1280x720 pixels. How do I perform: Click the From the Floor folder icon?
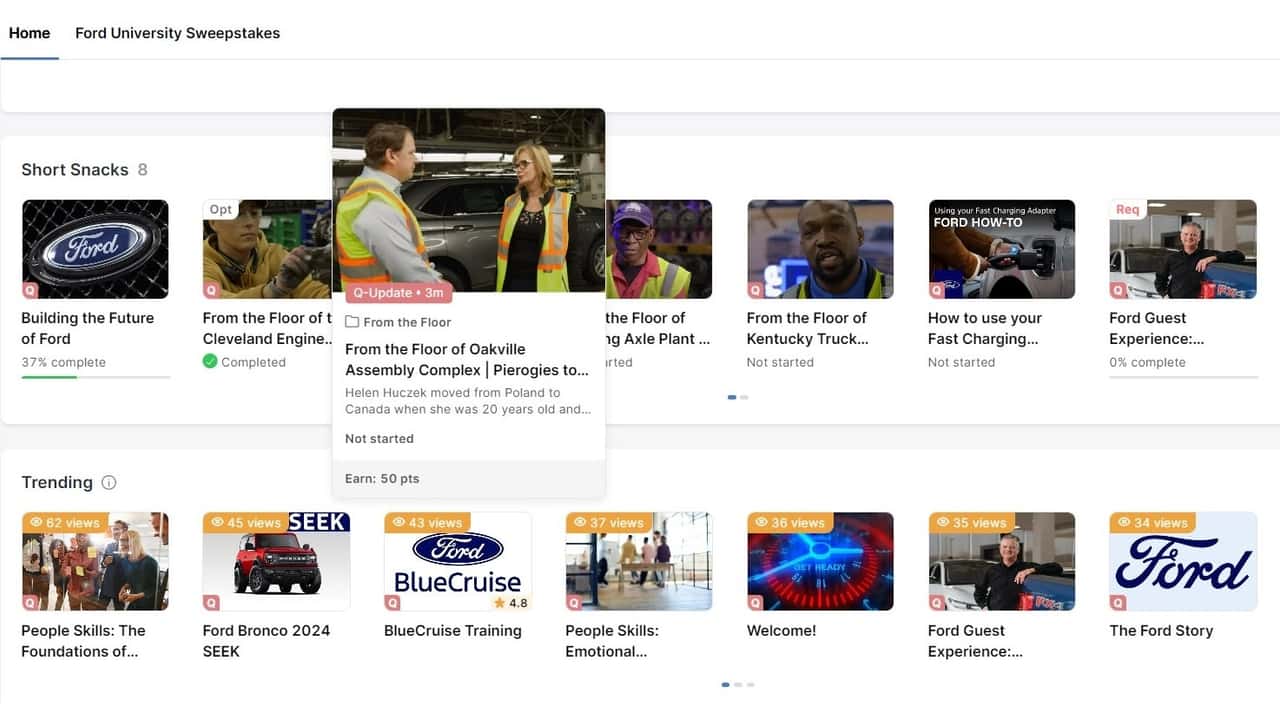(x=352, y=322)
